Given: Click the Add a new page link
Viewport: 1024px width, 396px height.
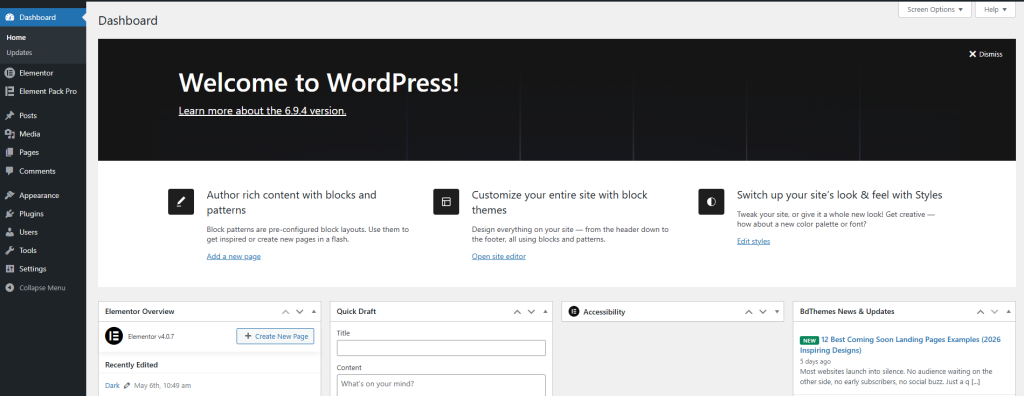Looking at the screenshot, I should 234,256.
